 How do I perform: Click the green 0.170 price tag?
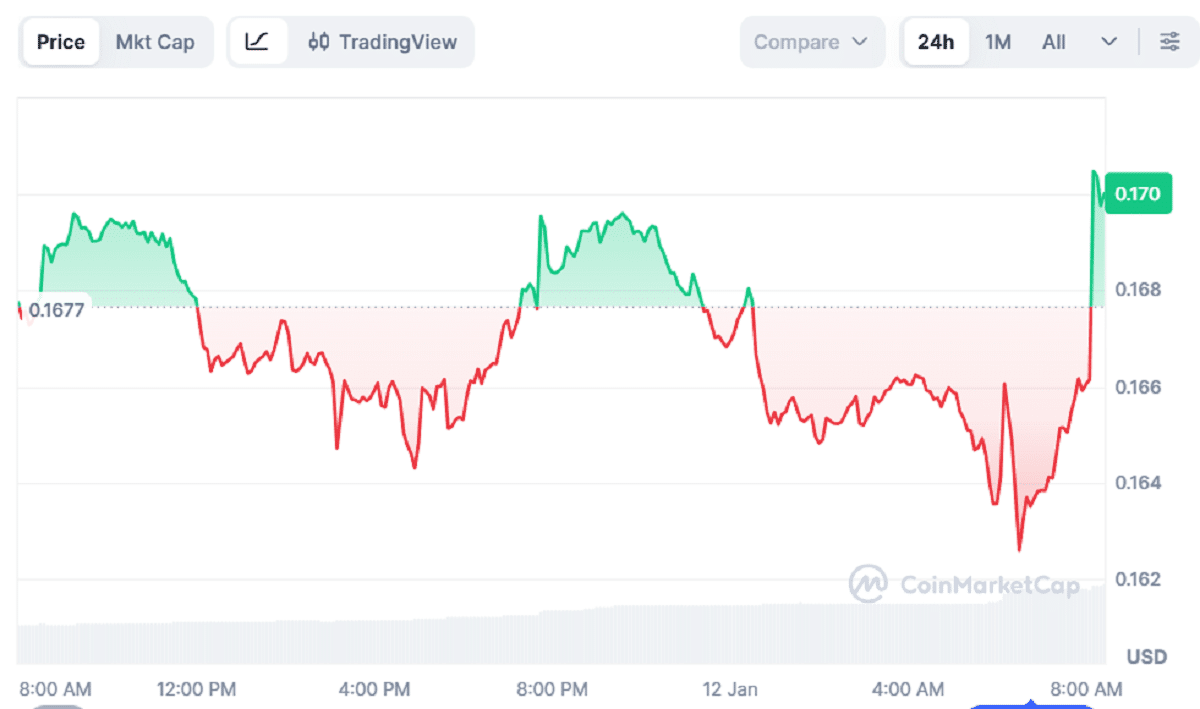point(1140,193)
